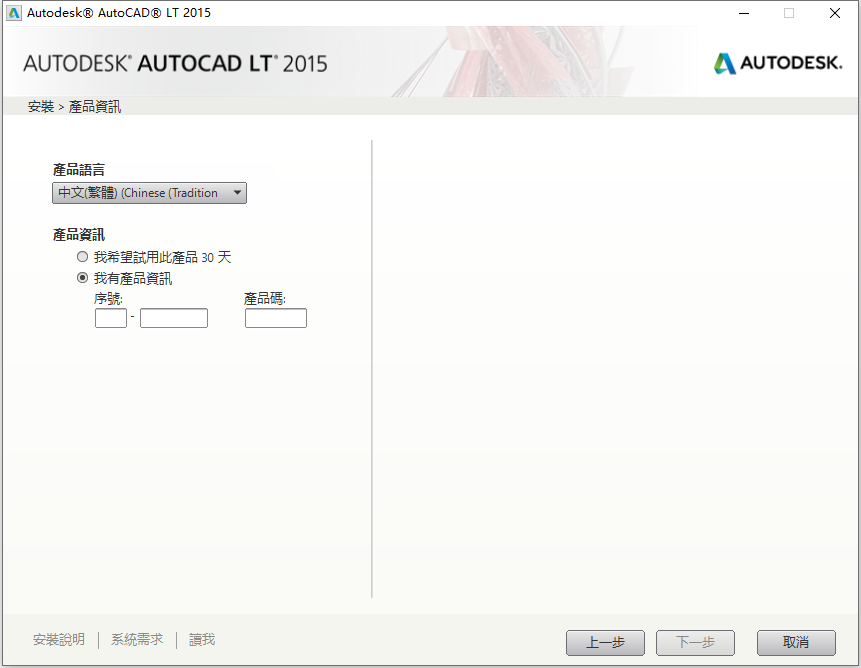
Task: Click the 安裝 breadcrumb text
Action: point(41,106)
